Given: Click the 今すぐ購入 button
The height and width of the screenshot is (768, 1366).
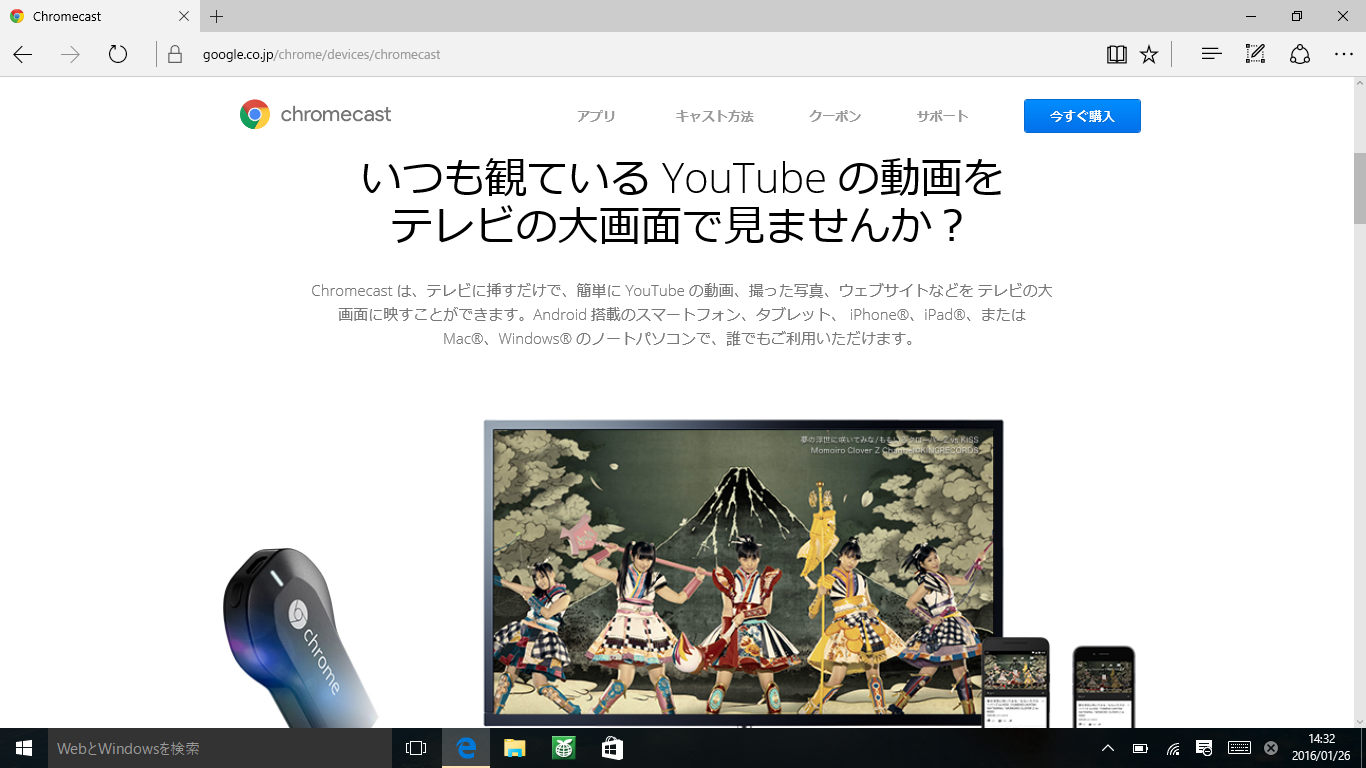Looking at the screenshot, I should point(1082,116).
